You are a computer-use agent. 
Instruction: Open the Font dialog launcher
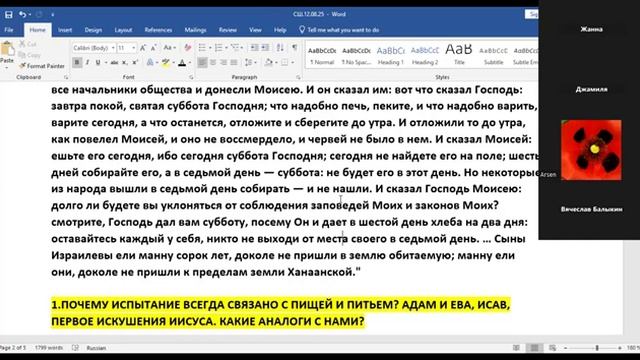pyautogui.click(x=191, y=77)
